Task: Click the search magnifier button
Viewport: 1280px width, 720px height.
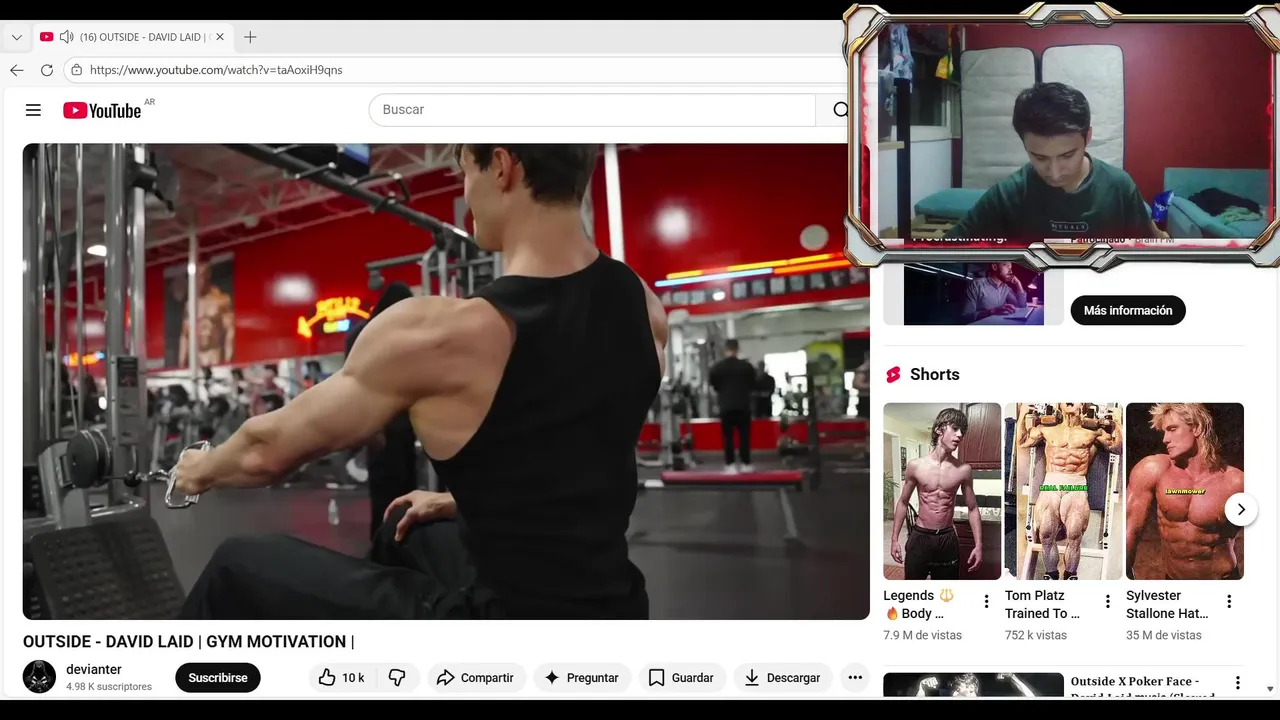Action: tap(840, 110)
